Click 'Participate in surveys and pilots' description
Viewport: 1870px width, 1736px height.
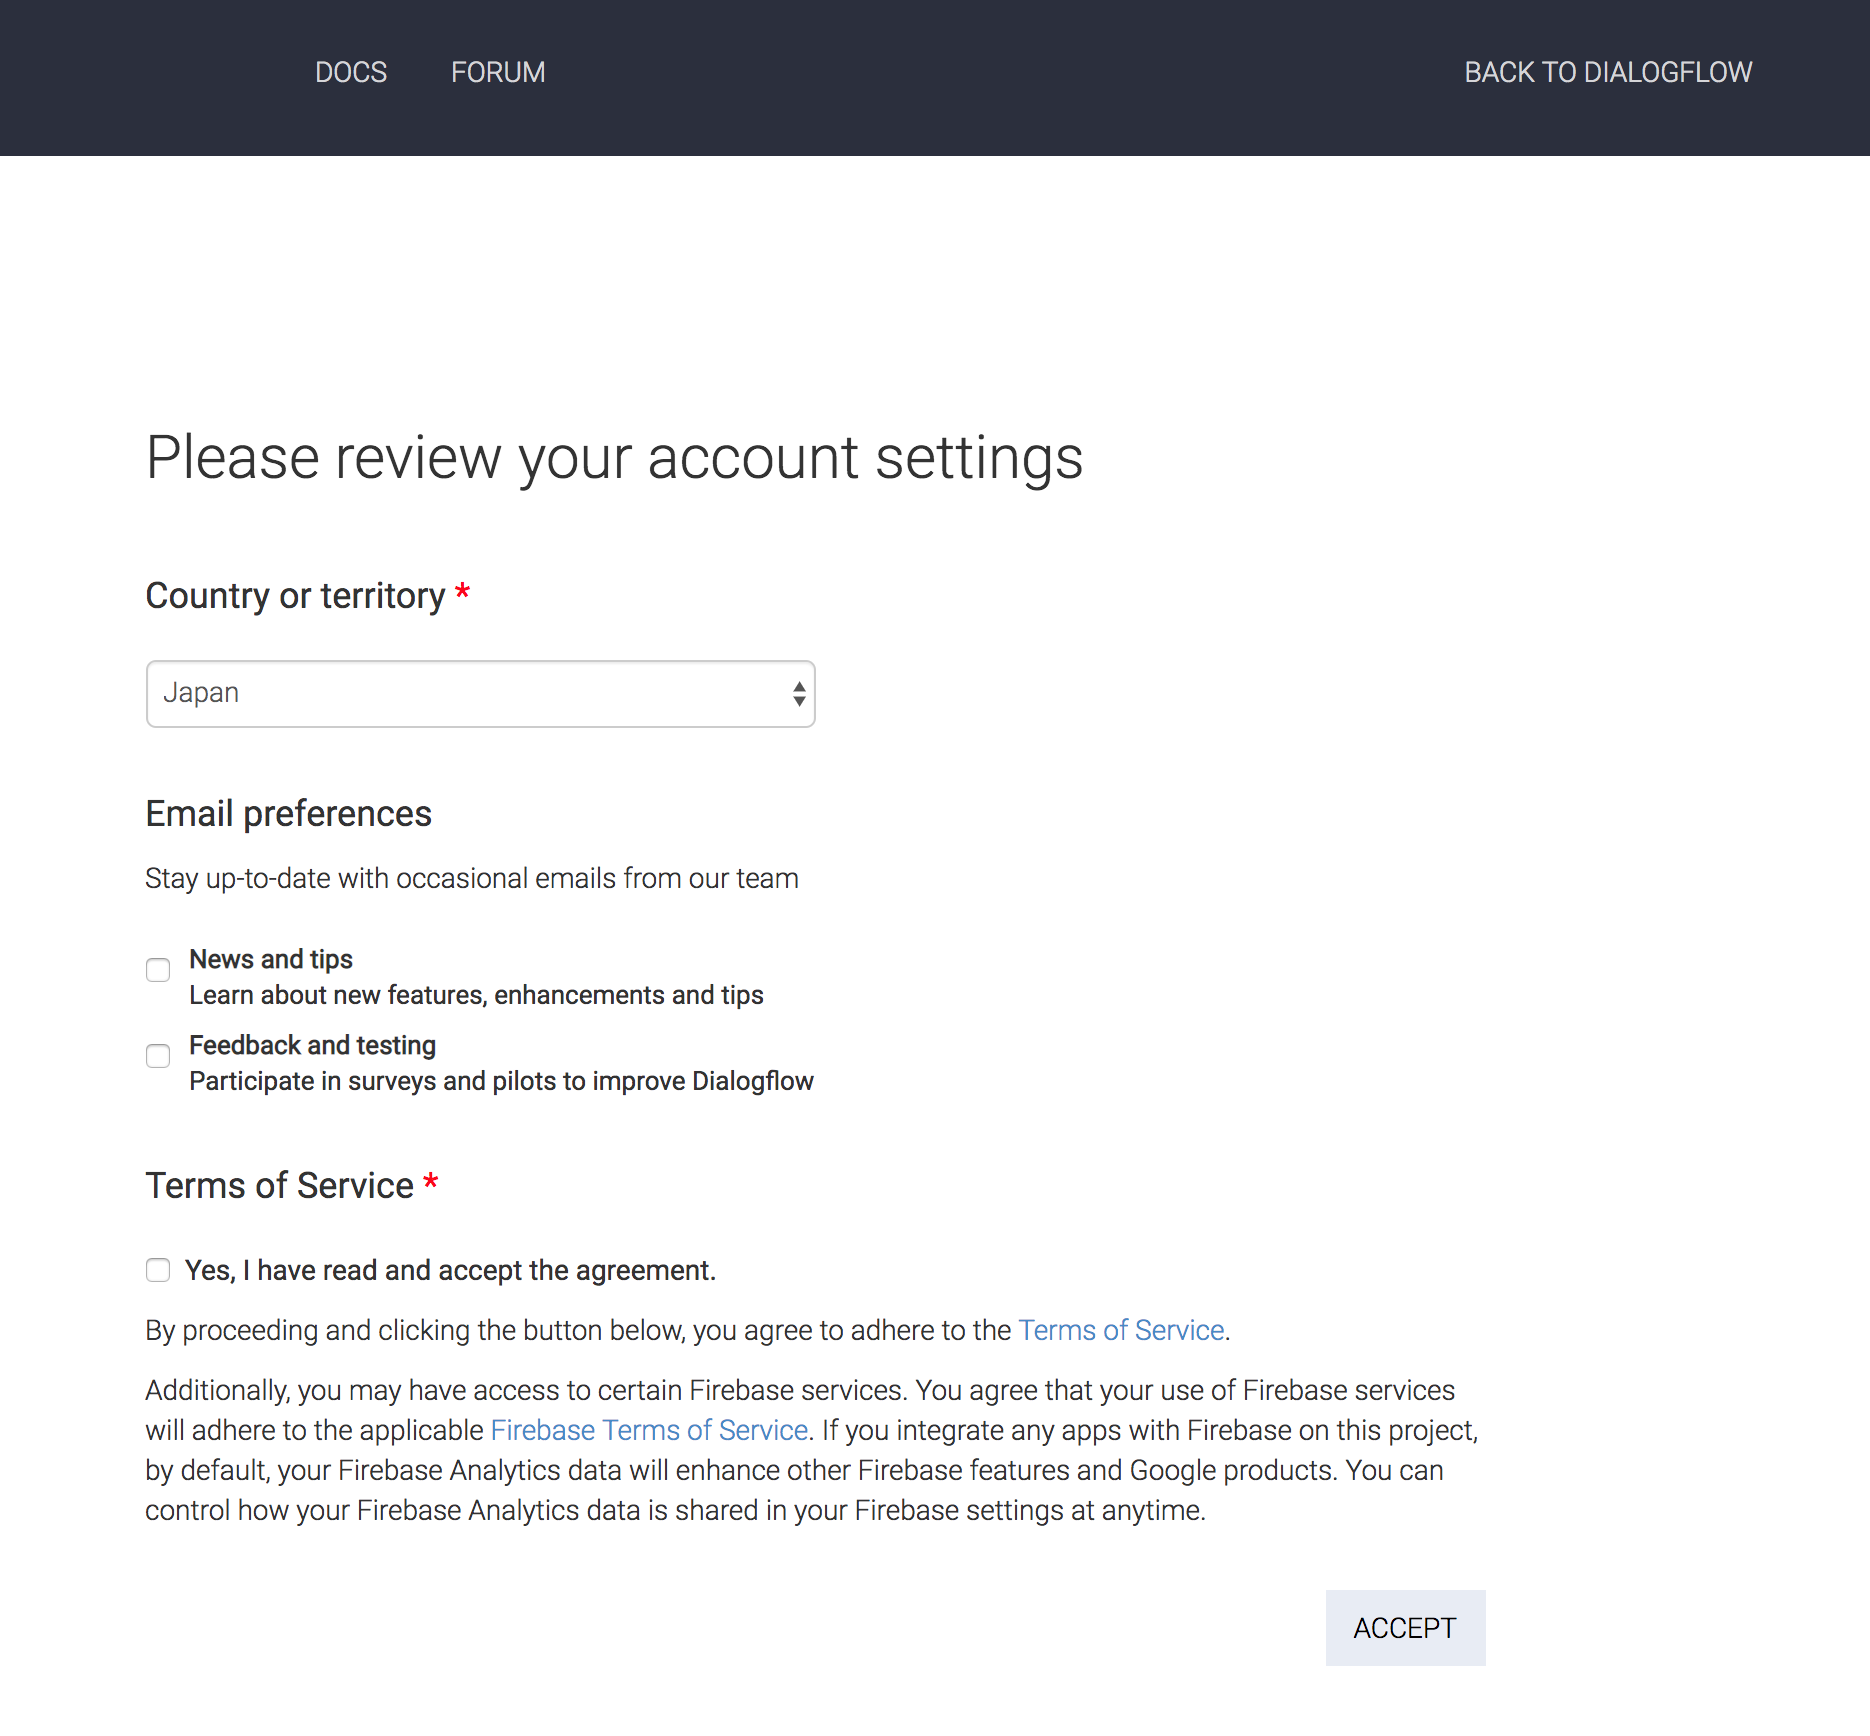(x=501, y=1081)
